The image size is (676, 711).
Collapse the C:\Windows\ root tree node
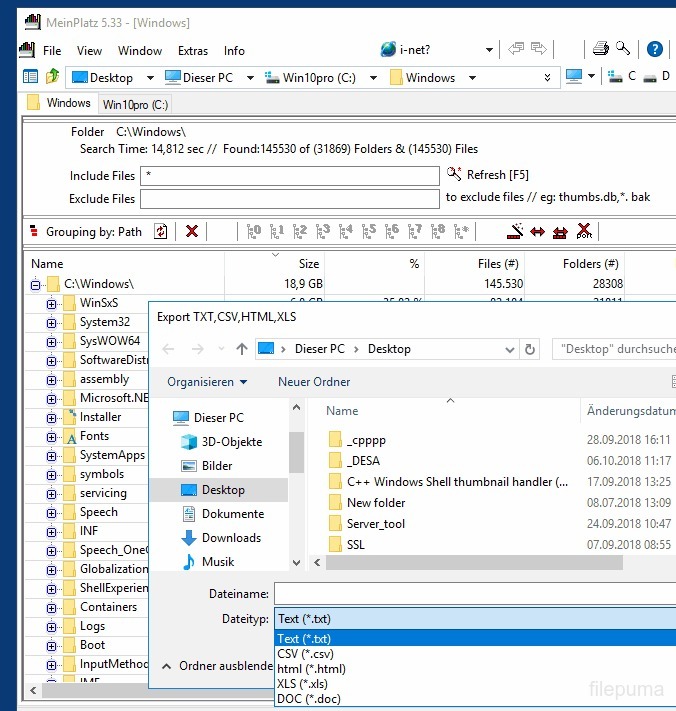[36, 284]
